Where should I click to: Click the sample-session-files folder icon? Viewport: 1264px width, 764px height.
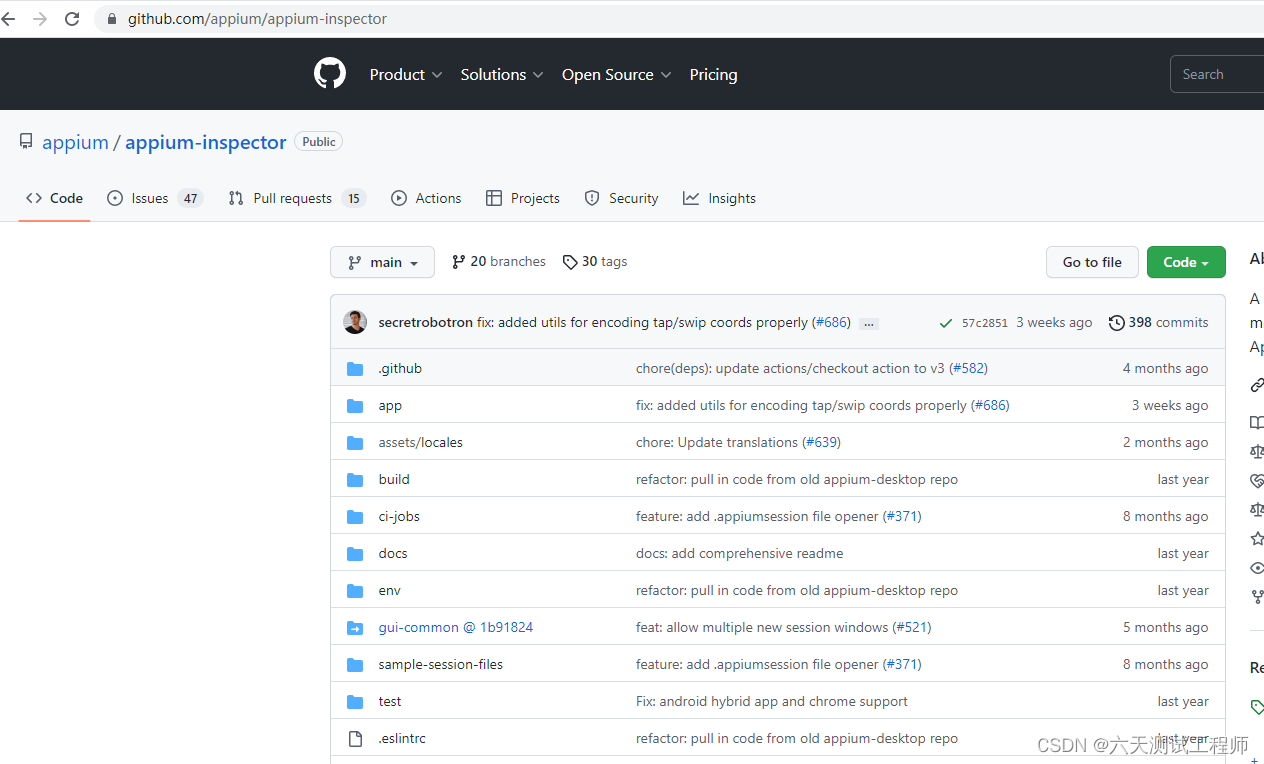[x=355, y=665]
